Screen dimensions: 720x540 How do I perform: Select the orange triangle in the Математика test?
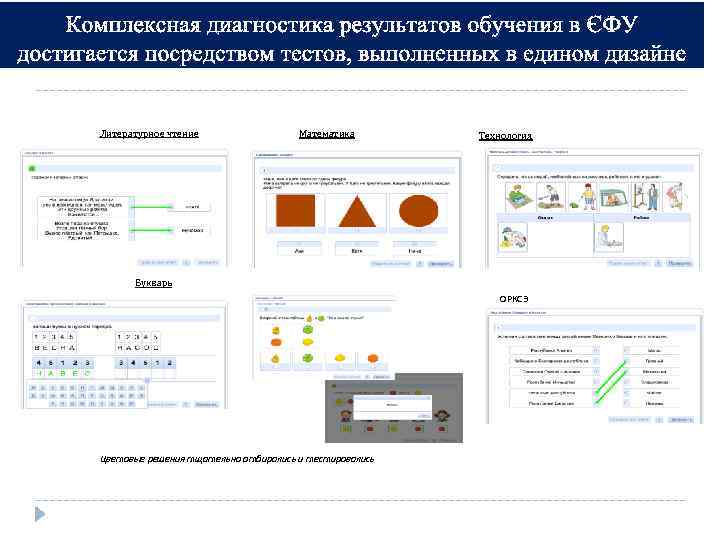tap(357, 211)
